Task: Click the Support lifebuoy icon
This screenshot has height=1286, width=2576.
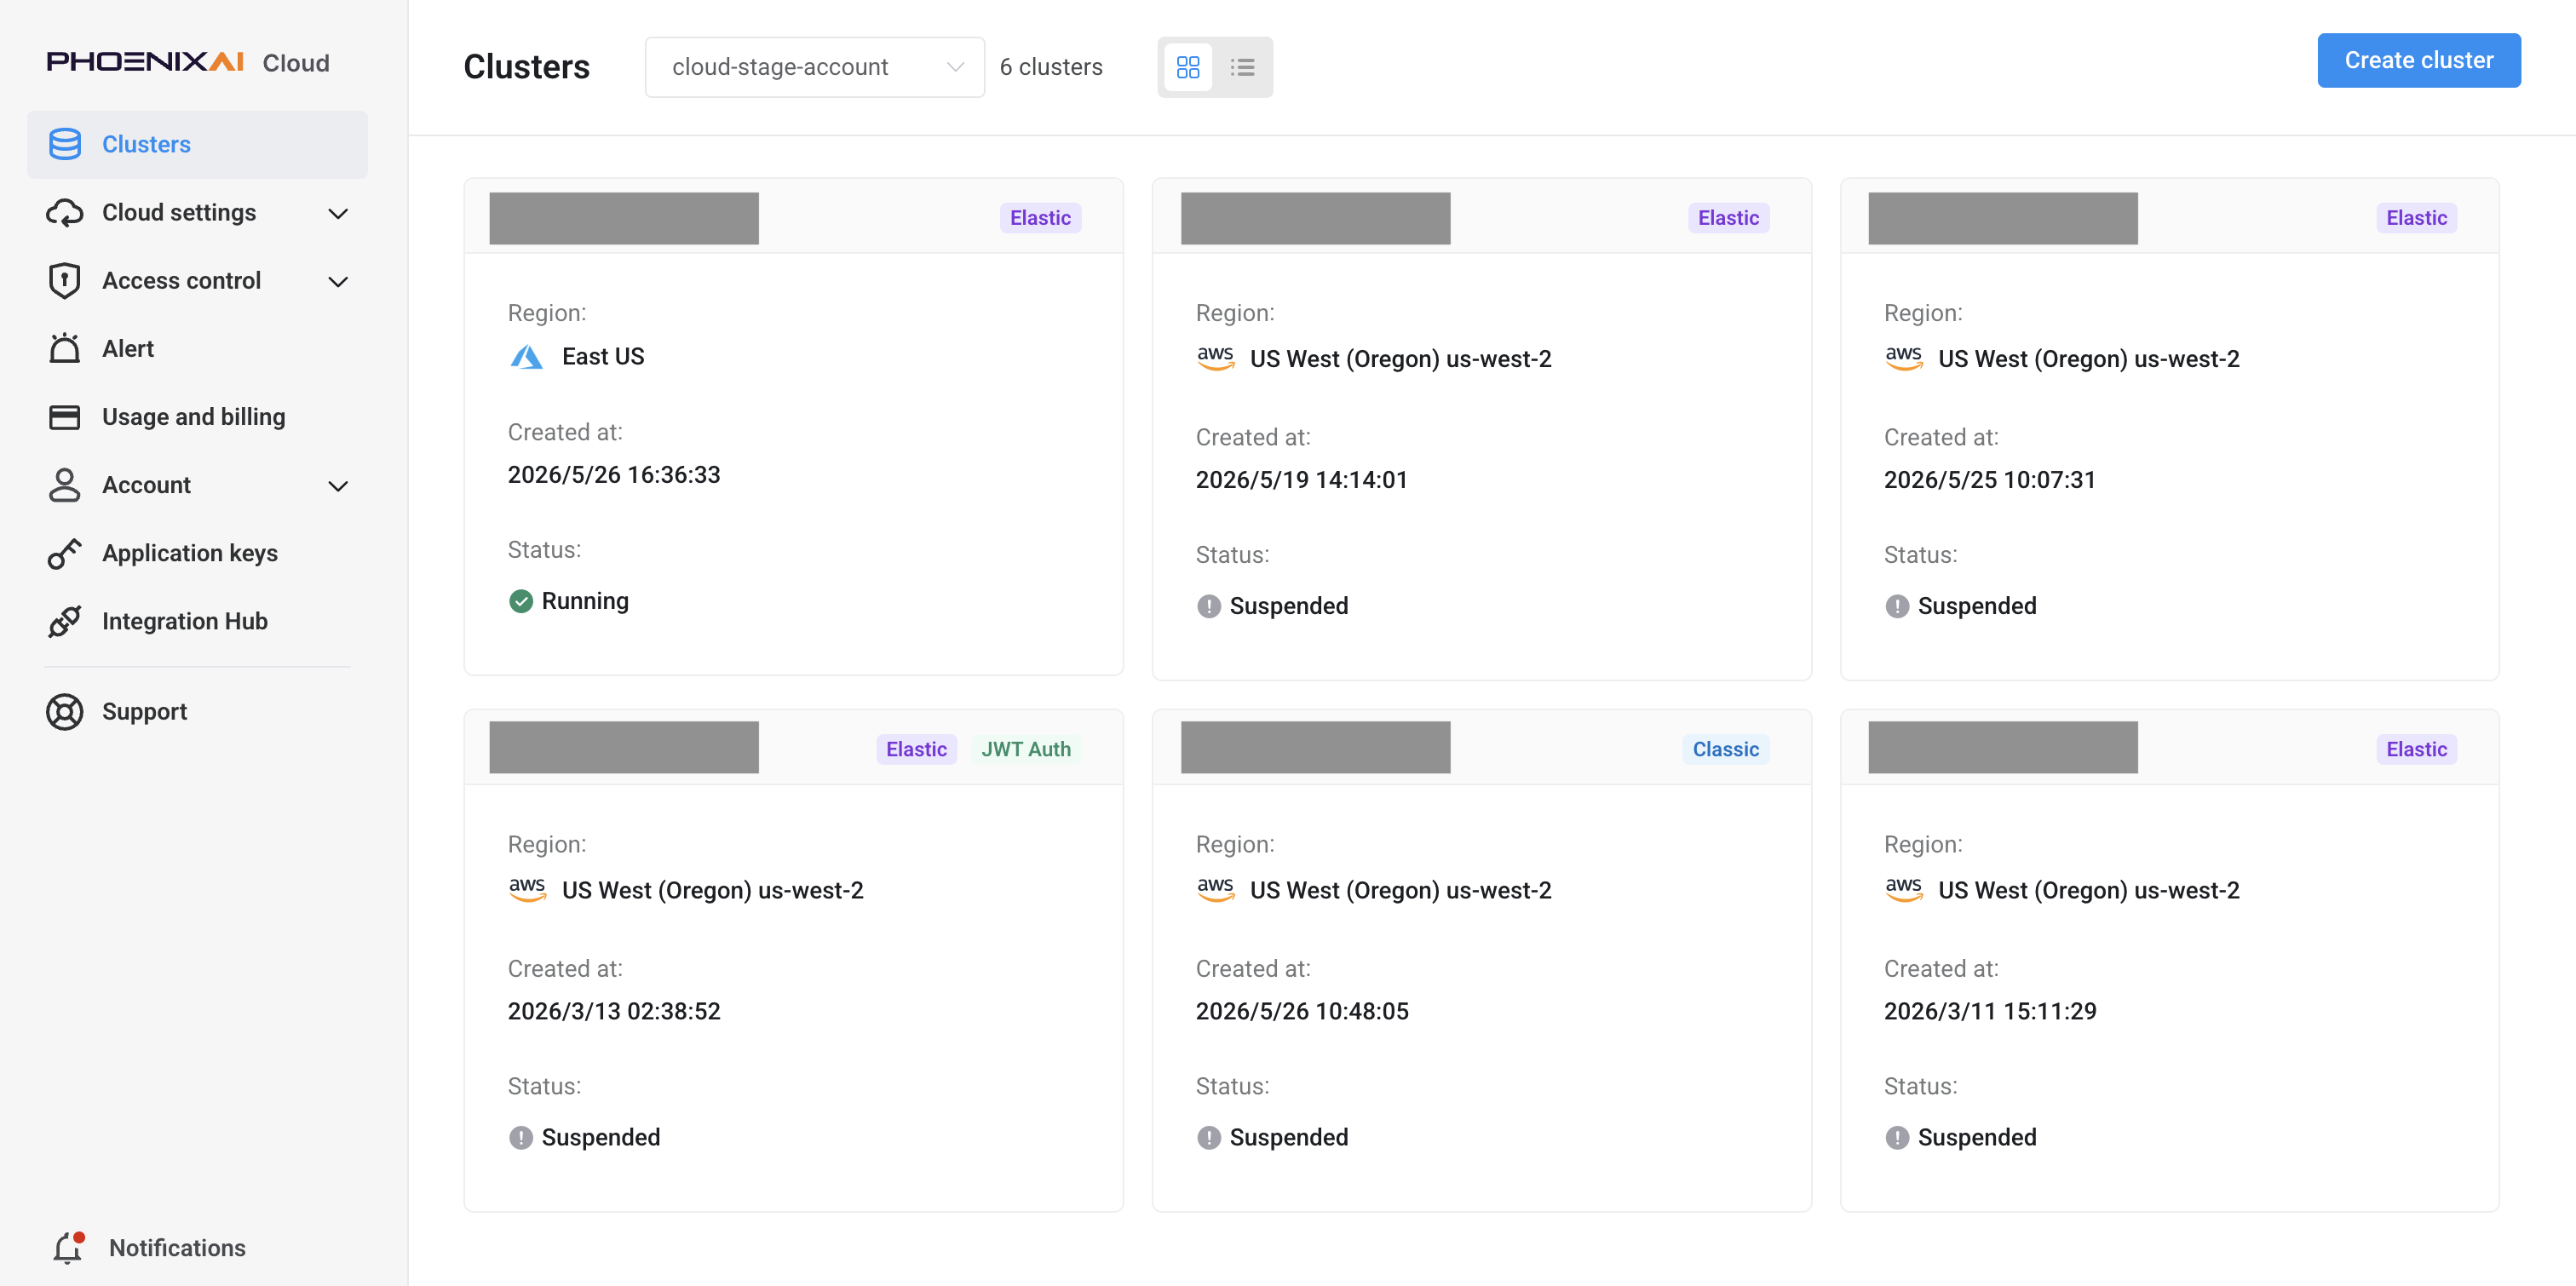Action: point(65,711)
